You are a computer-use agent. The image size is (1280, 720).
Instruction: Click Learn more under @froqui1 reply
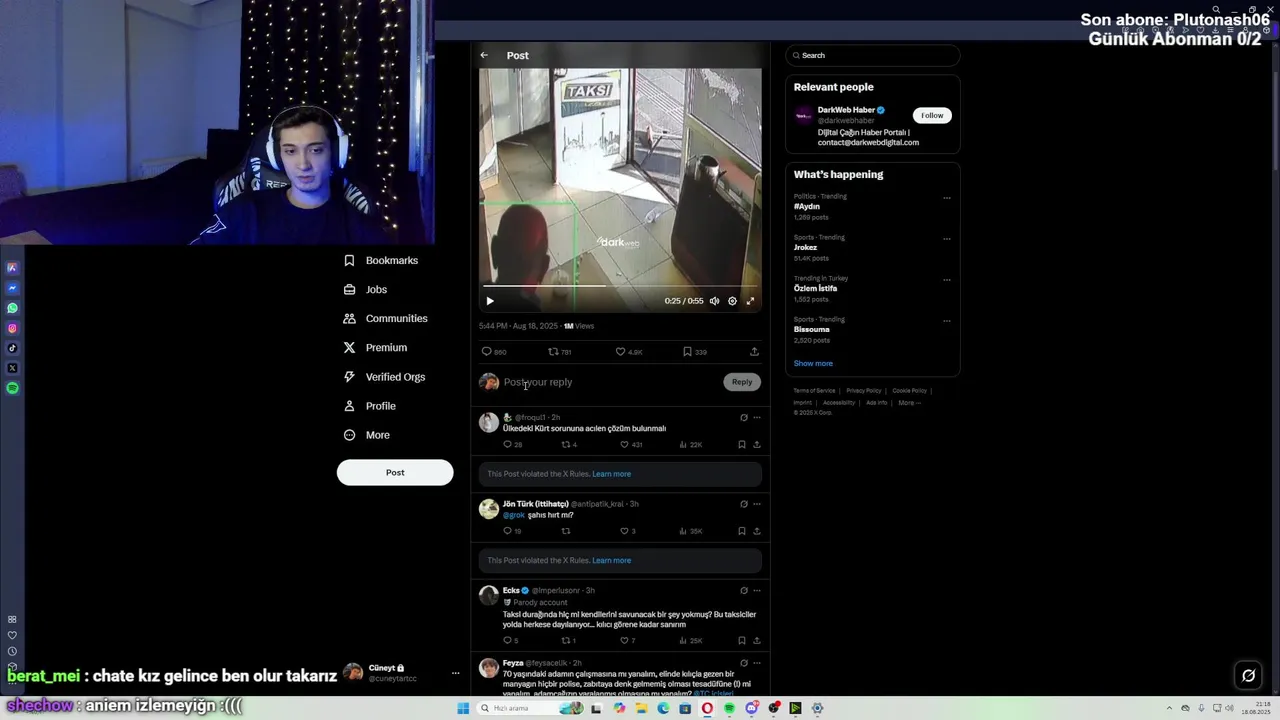(611, 474)
